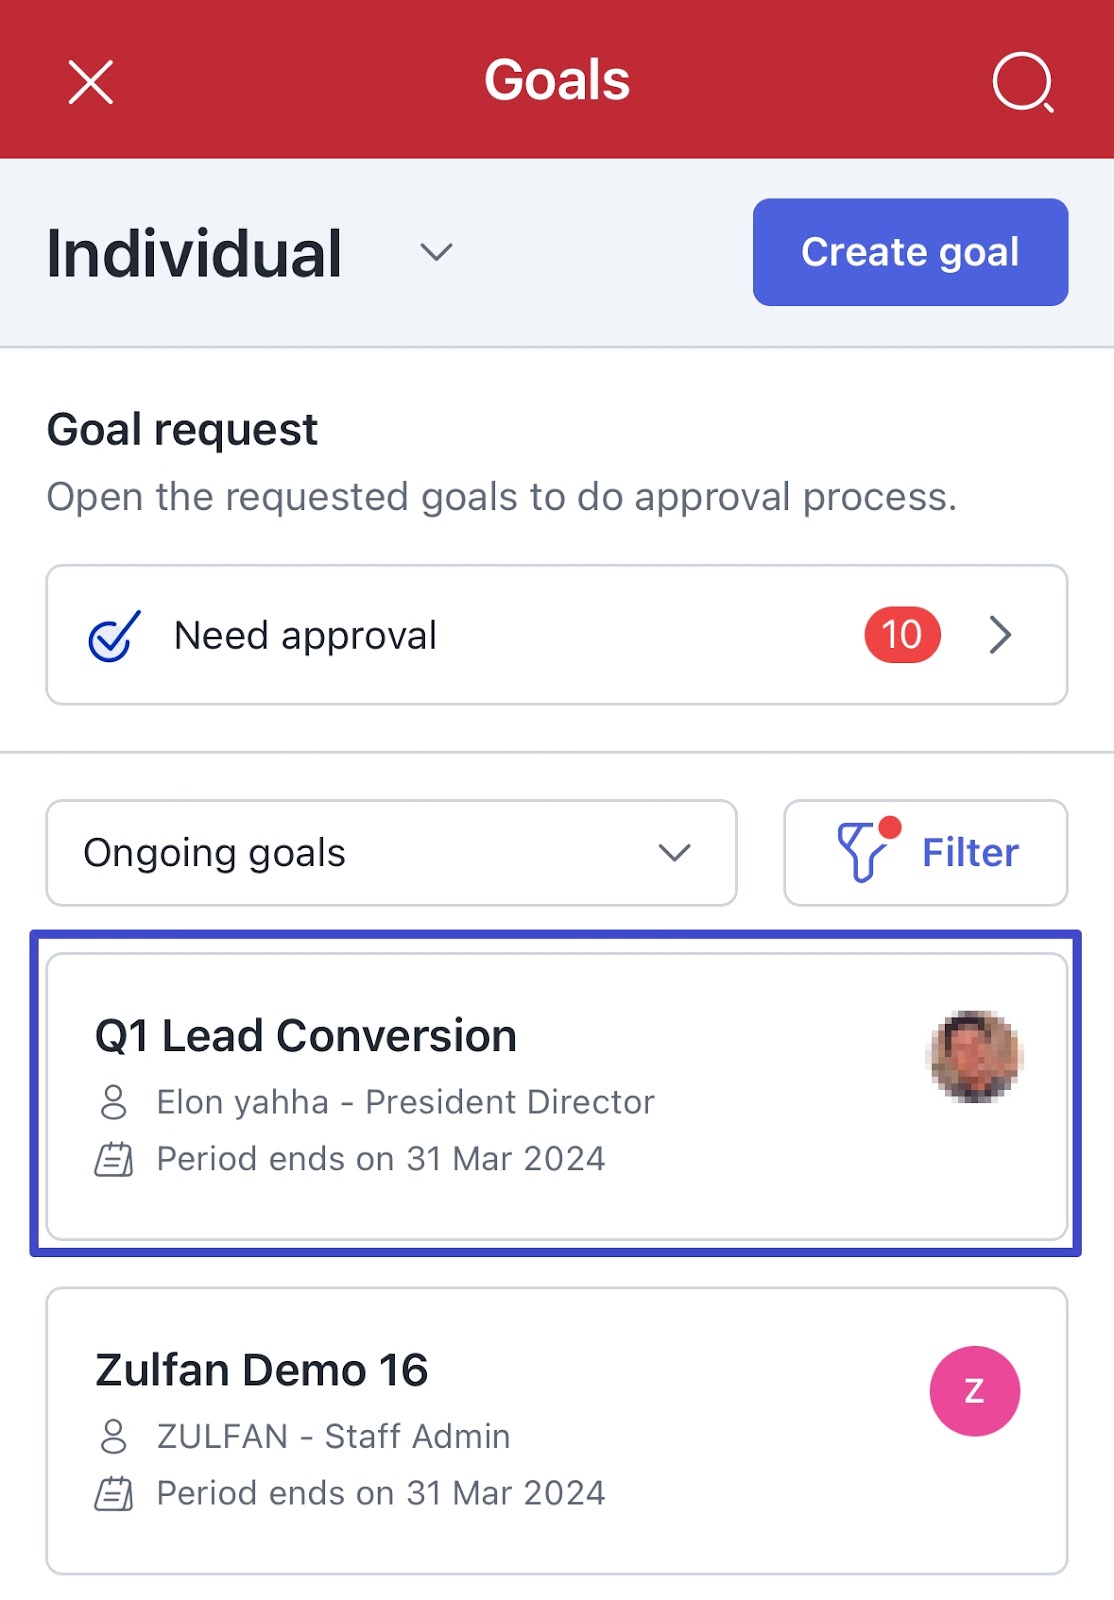The image size is (1114, 1600).
Task: Click calendar icon on Zulfan Demo 16
Action: pos(114,1493)
